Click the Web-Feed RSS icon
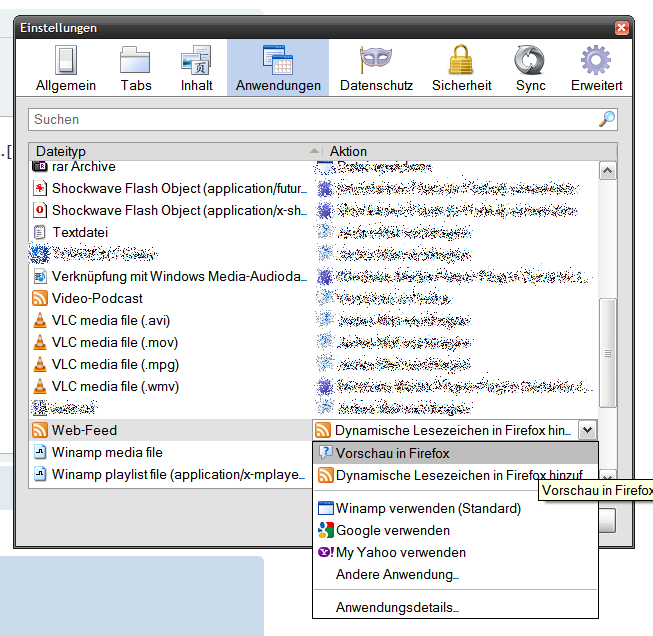653x636 pixels. (x=40, y=430)
